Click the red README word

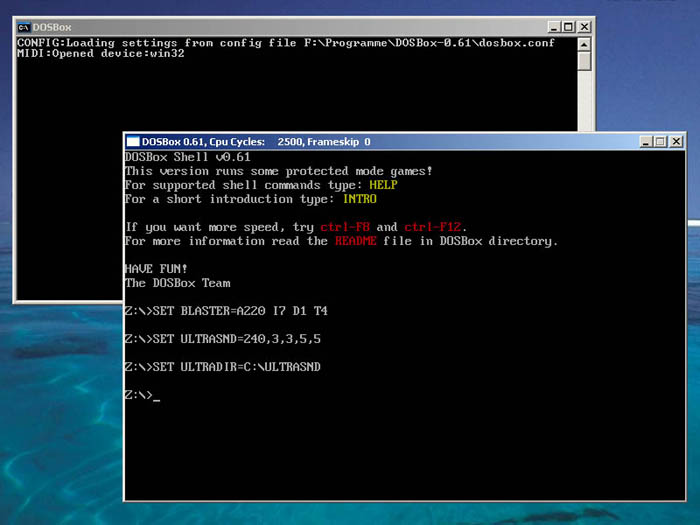(x=356, y=241)
